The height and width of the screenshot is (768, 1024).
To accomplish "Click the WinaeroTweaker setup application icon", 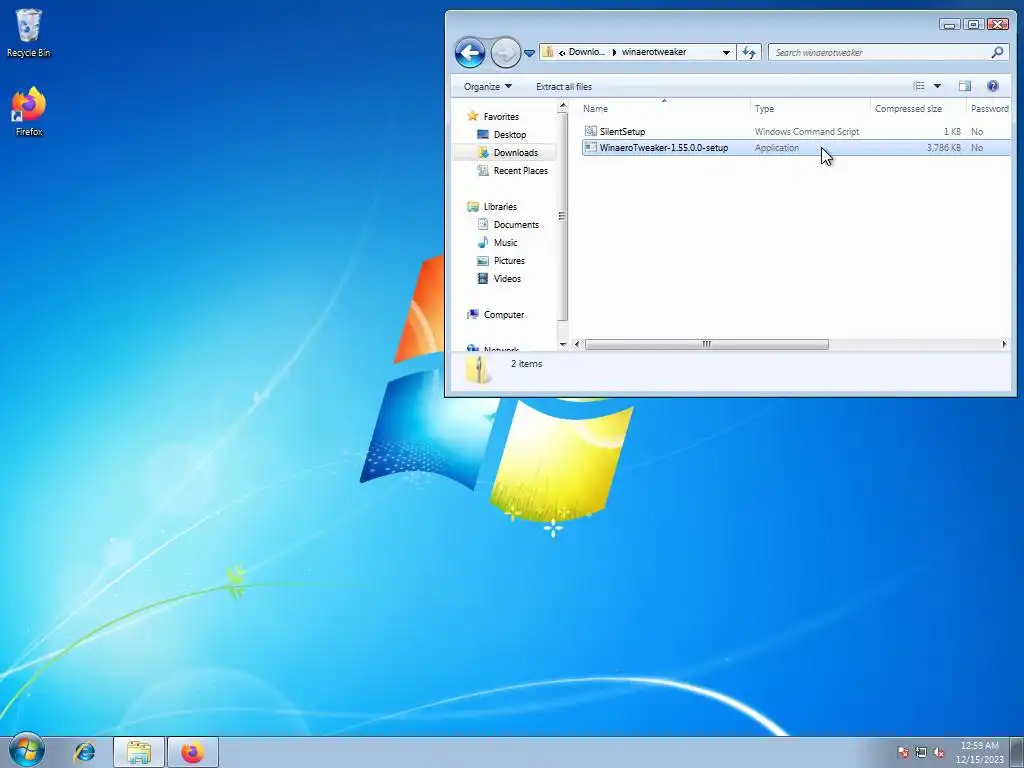I will (590, 148).
